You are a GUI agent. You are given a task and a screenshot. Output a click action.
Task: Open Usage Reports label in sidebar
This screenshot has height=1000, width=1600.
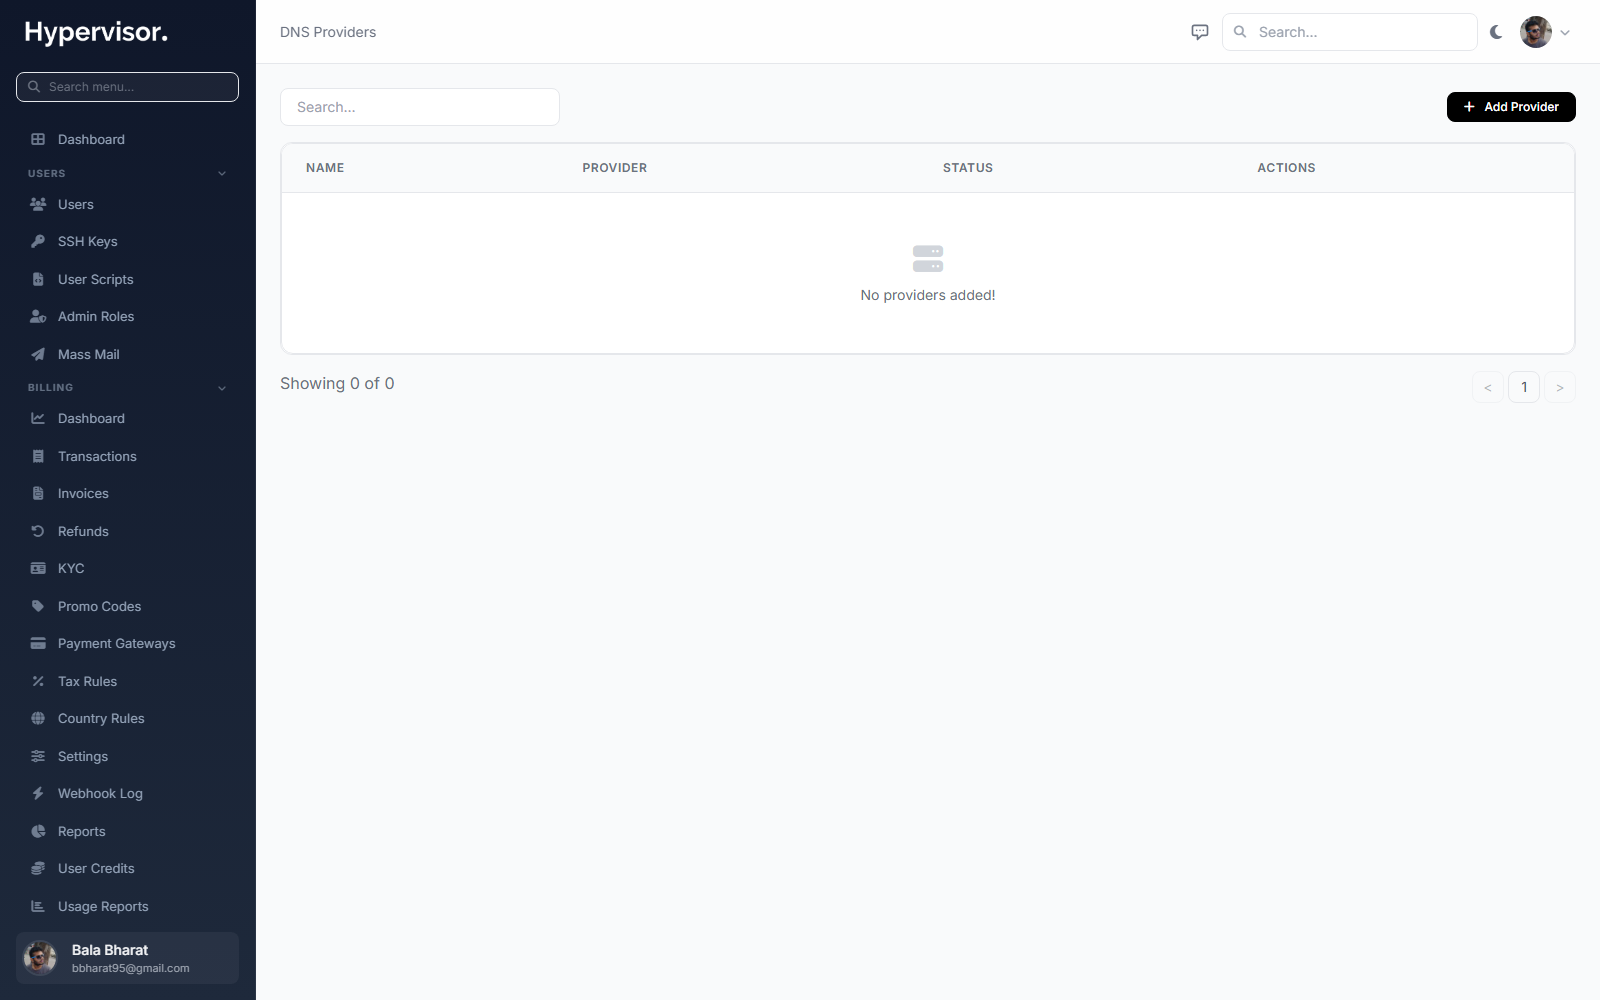tap(103, 906)
